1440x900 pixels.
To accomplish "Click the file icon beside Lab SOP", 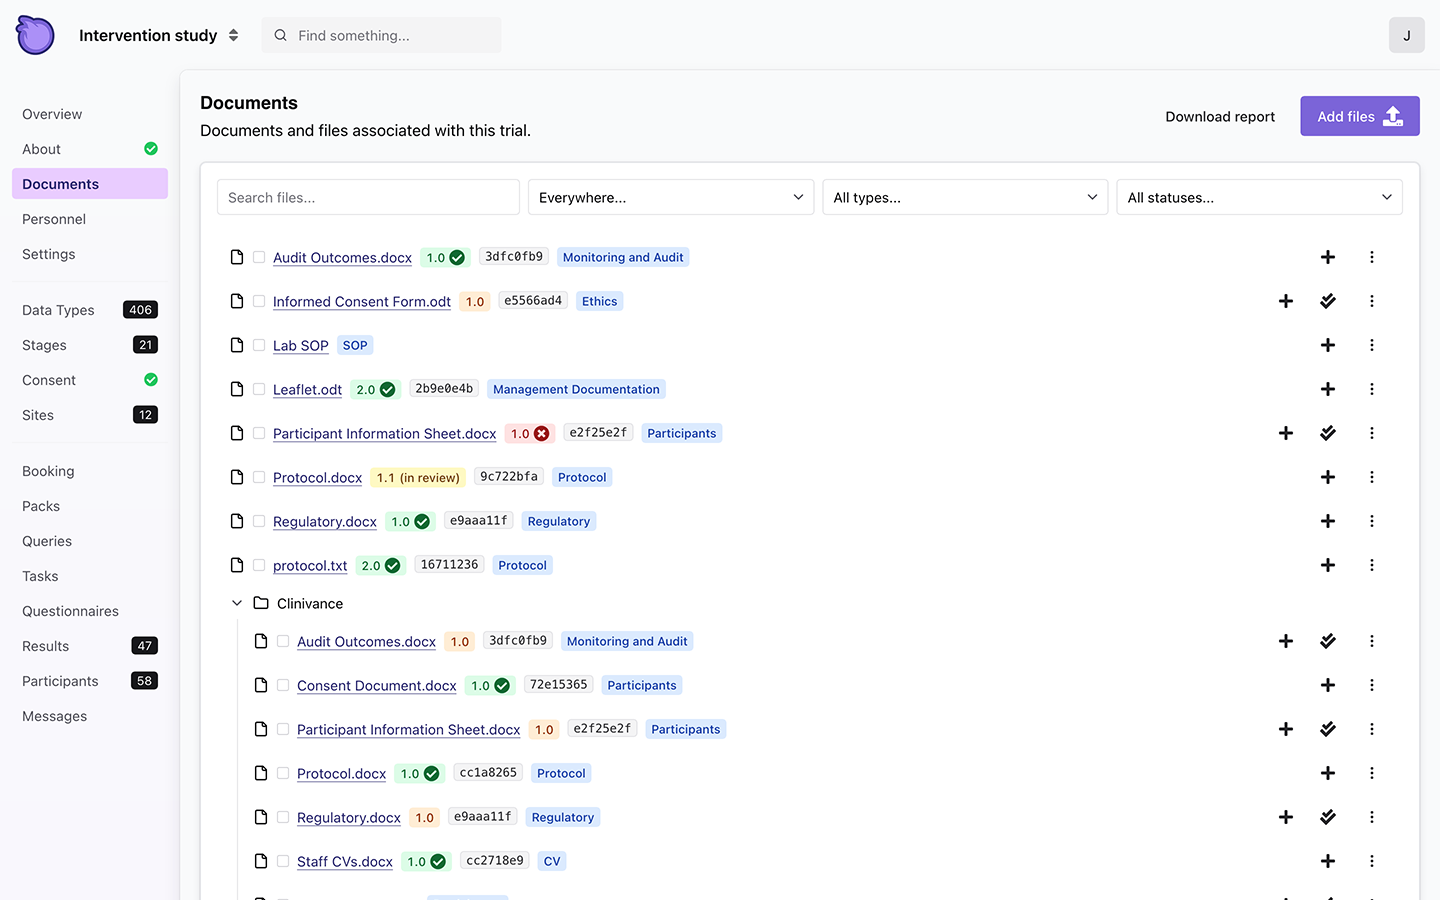I will 237,345.
